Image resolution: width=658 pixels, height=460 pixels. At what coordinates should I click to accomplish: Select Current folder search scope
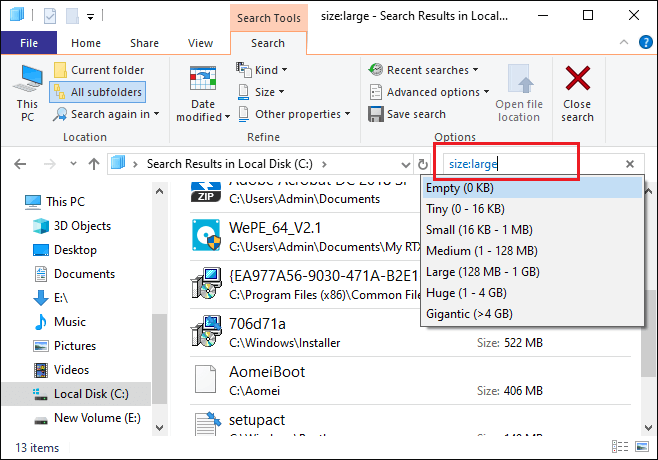(x=99, y=70)
